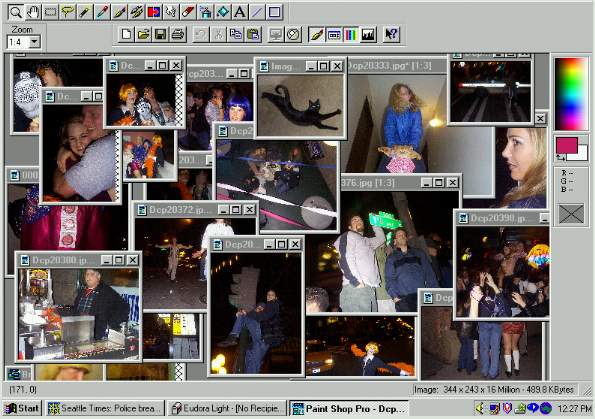Select the Shapes tool

coord(274,12)
